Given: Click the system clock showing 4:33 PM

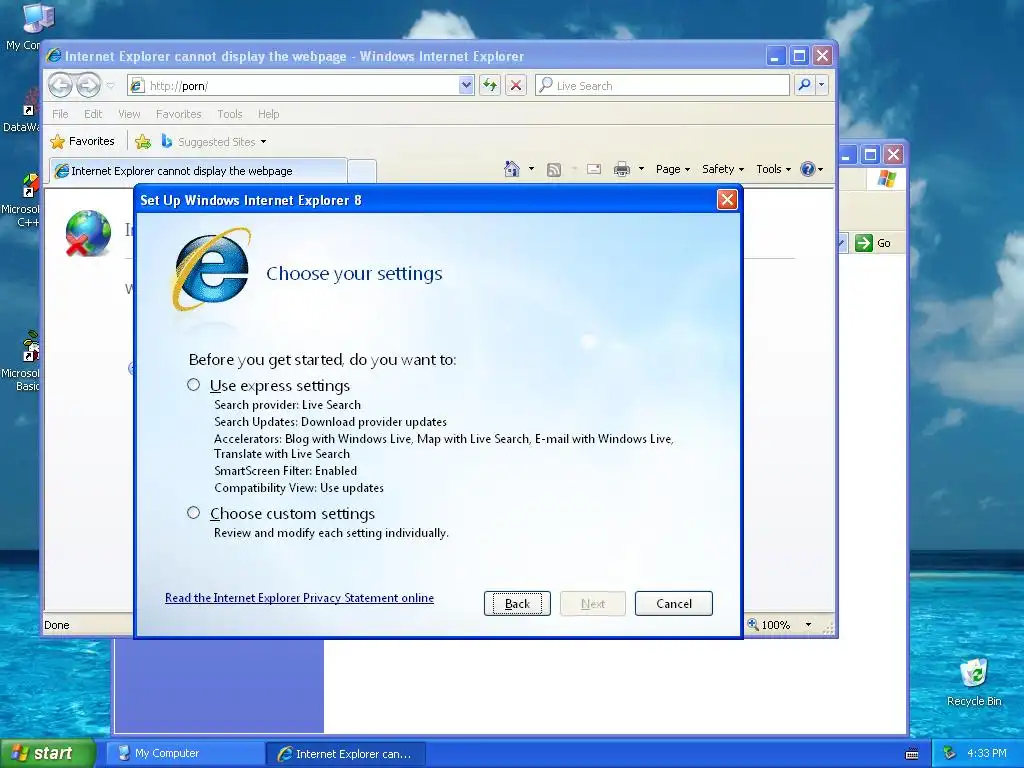Looking at the screenshot, I should [x=987, y=753].
